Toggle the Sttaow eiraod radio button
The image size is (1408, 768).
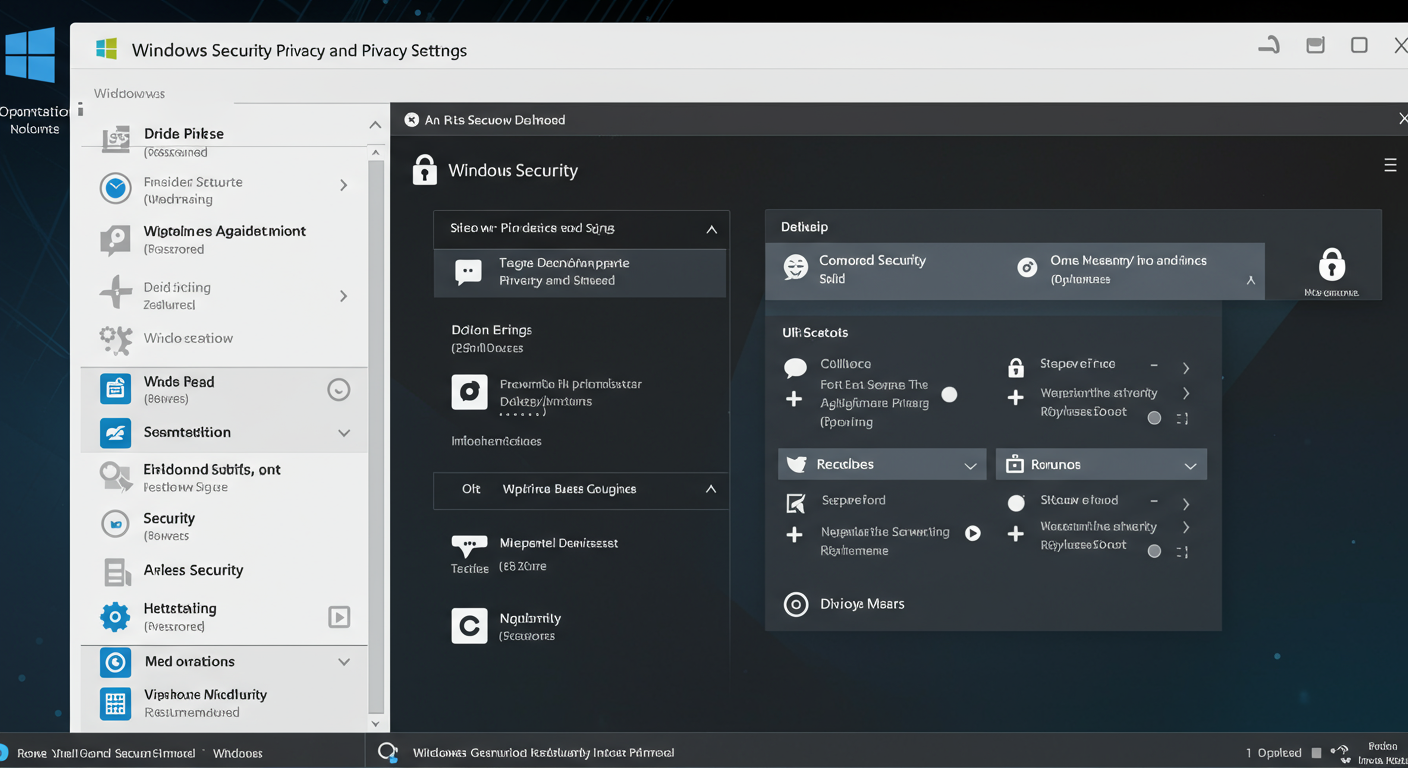tap(1016, 503)
